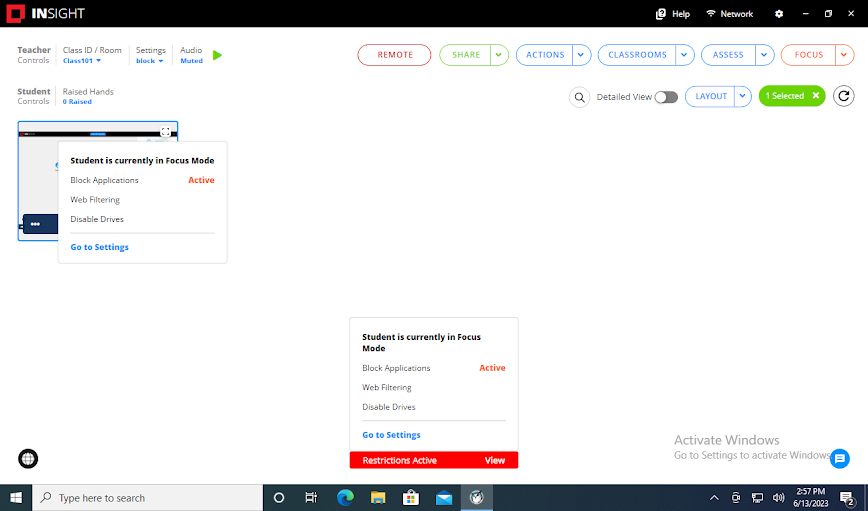Click the Layout button

[x=711, y=96]
